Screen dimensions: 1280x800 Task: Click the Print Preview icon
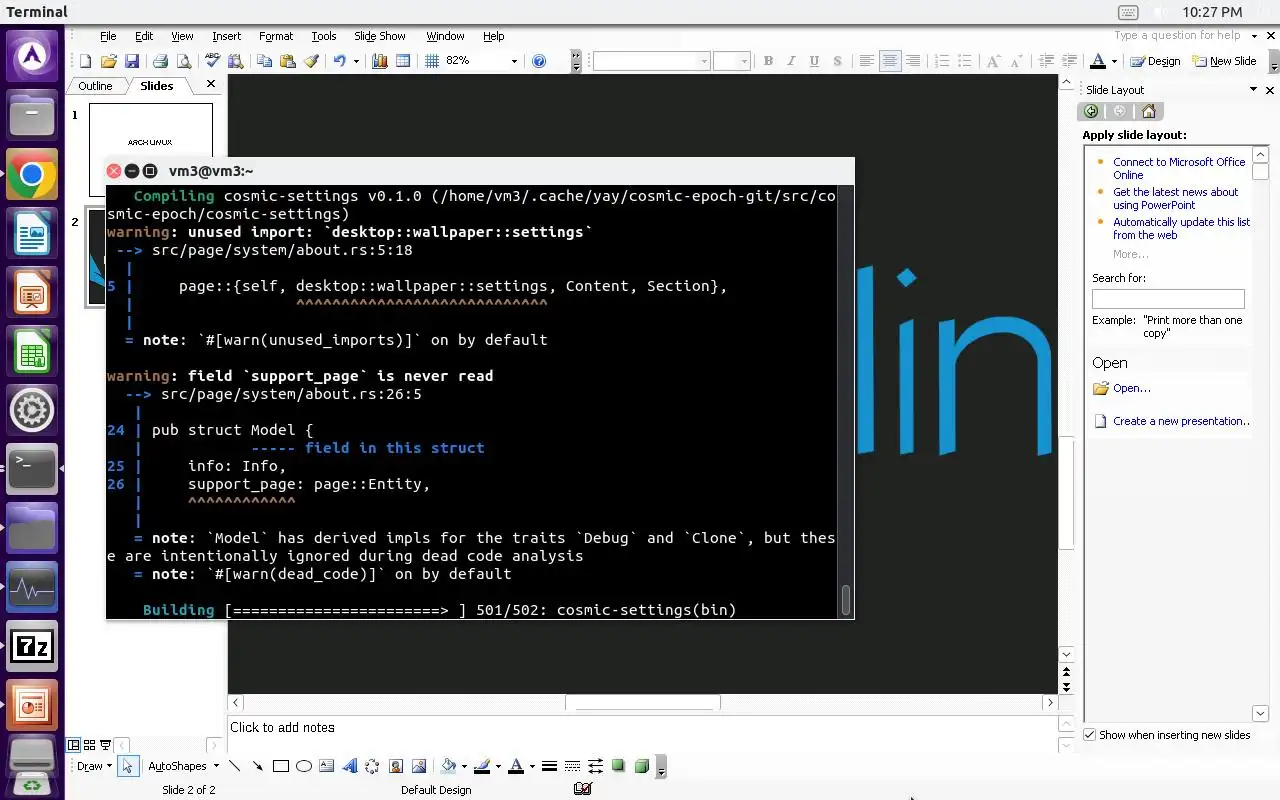[x=182, y=61]
